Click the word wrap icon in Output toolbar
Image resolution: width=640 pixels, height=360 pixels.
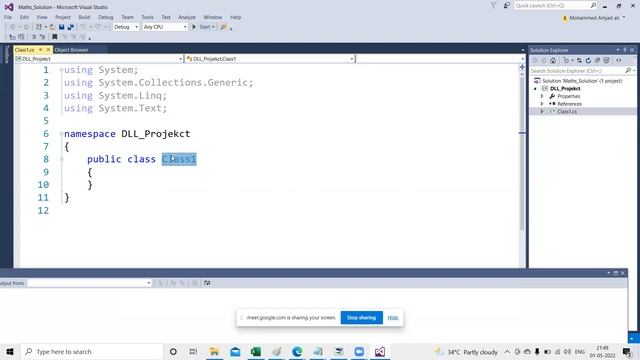(207, 283)
